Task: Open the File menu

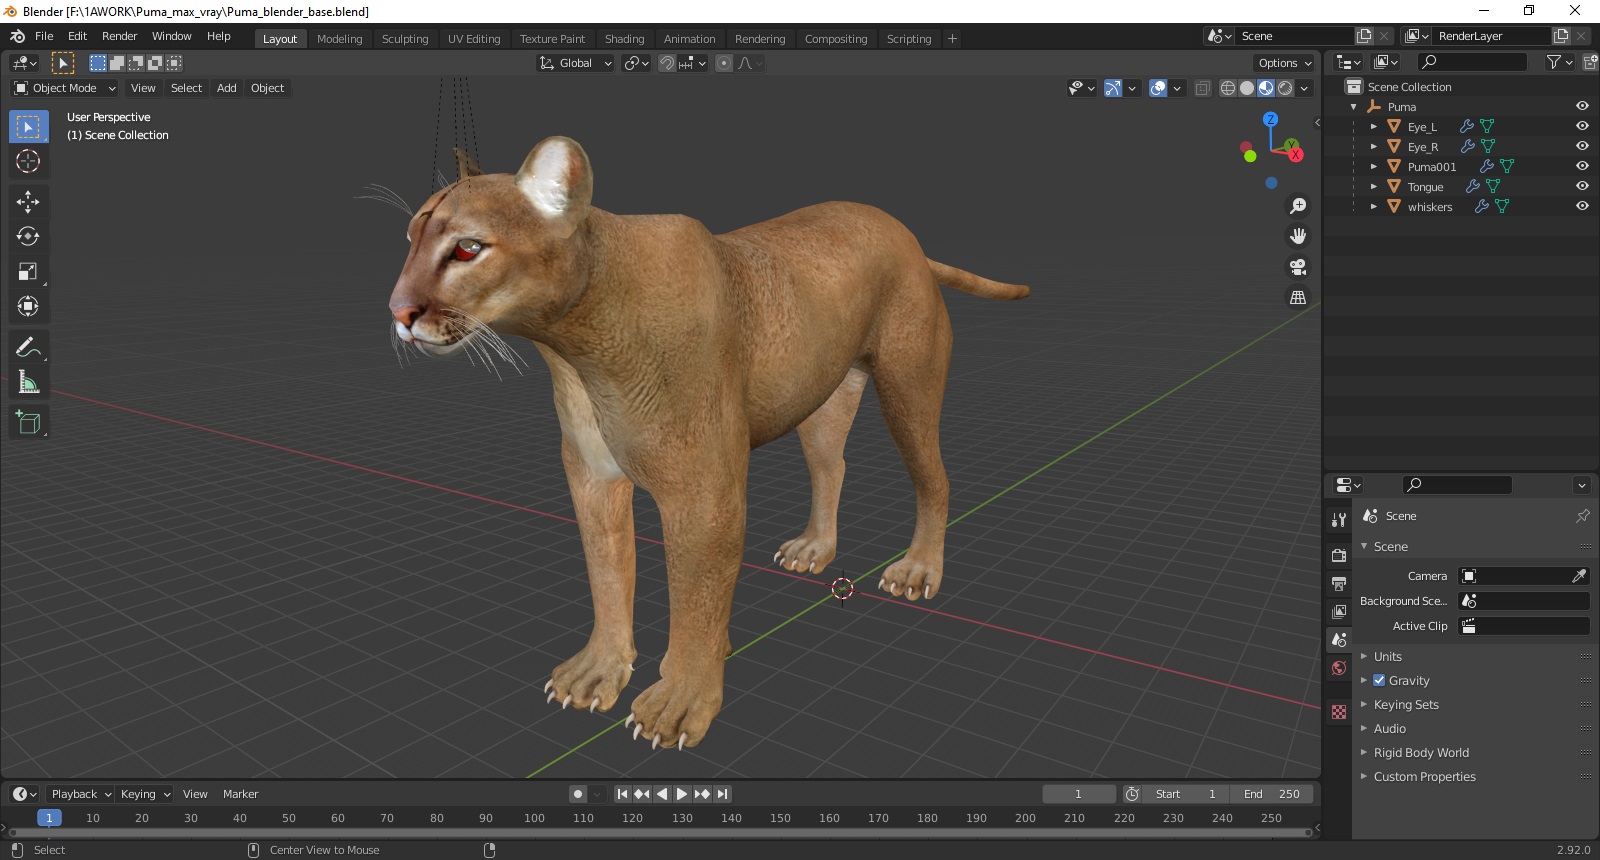Action: [44, 36]
